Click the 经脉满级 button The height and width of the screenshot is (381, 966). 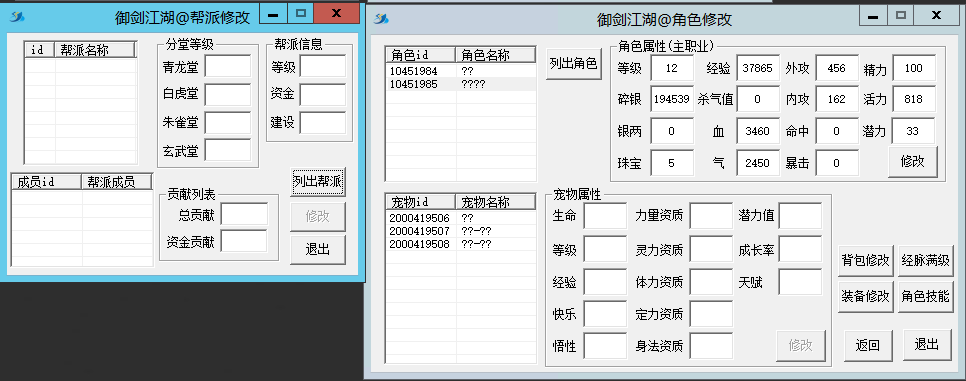(x=925, y=260)
